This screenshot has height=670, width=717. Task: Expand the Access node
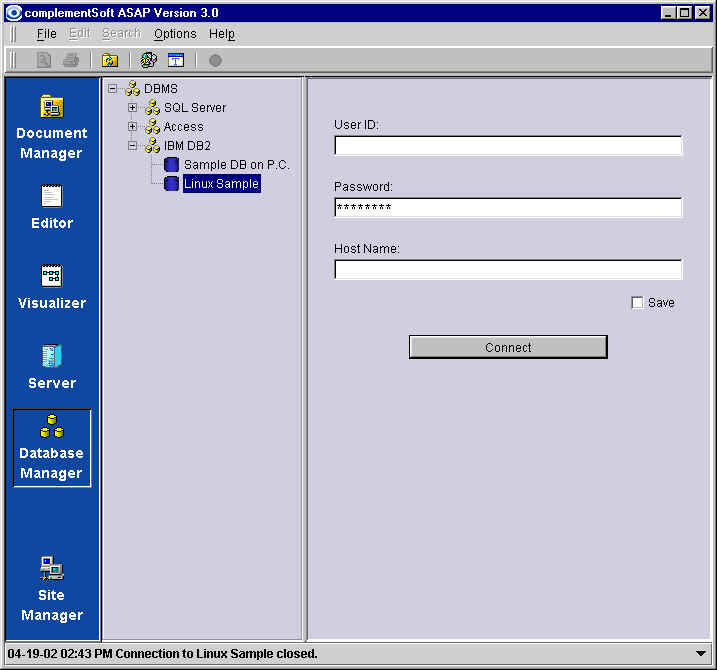tap(133, 126)
